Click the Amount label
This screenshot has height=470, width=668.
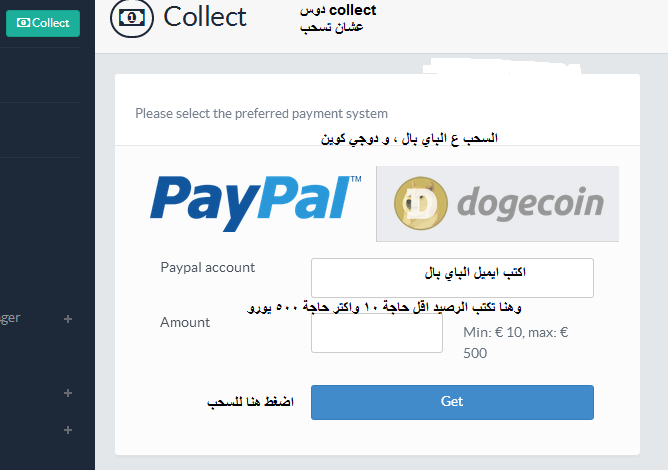[185, 323]
